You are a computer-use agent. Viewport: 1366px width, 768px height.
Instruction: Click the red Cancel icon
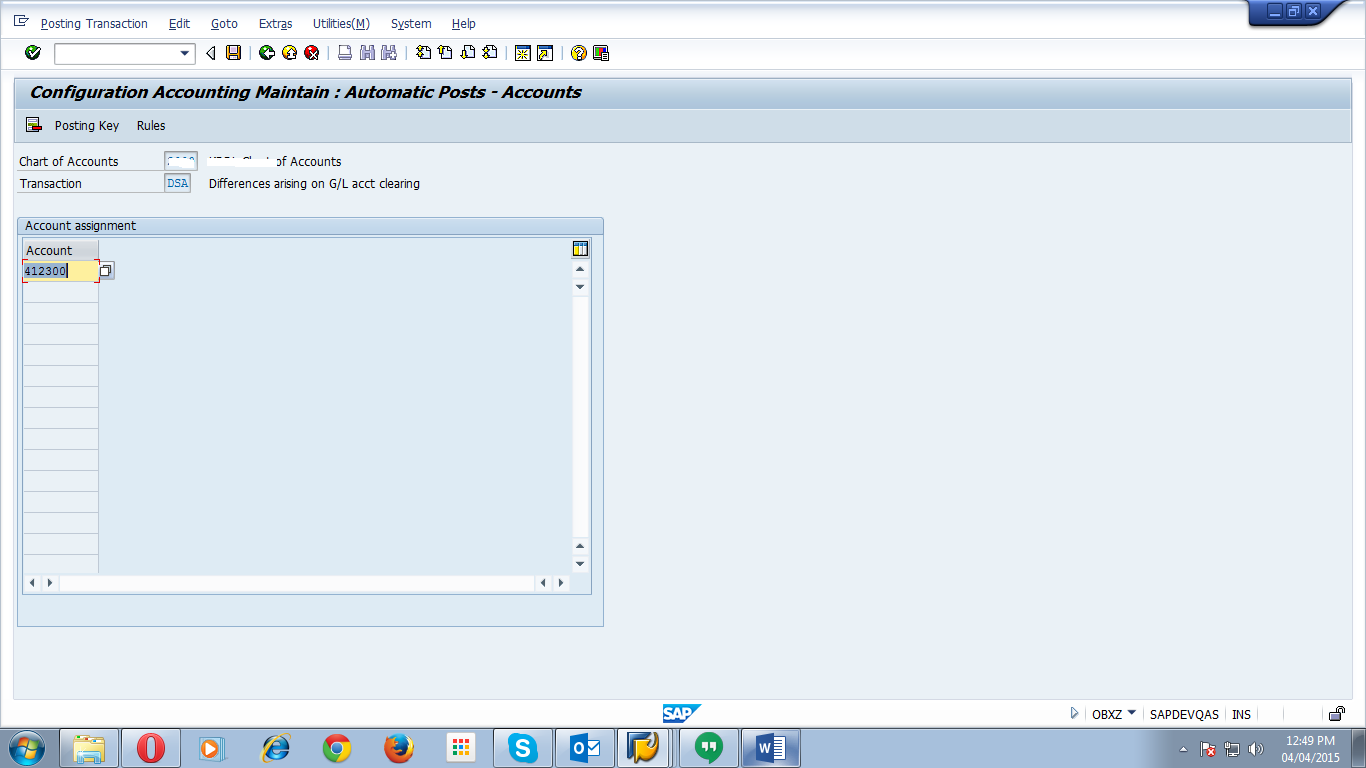[311, 52]
